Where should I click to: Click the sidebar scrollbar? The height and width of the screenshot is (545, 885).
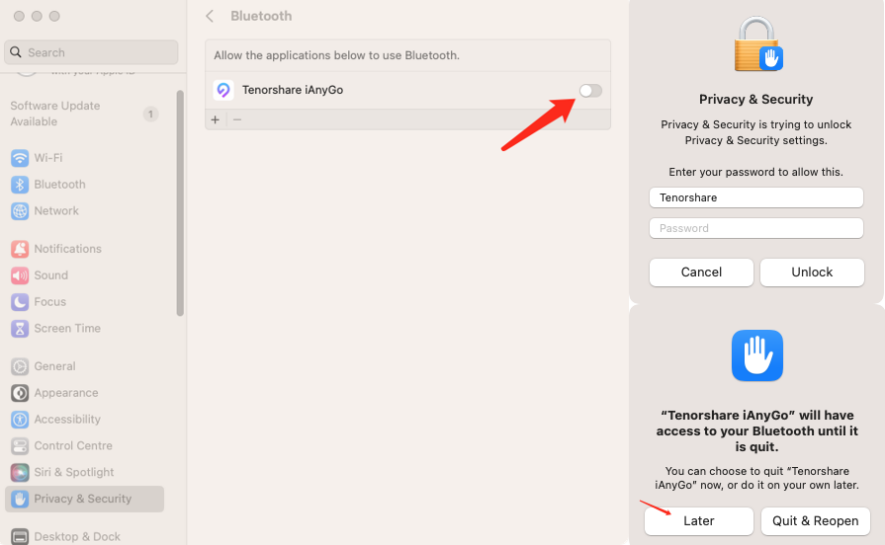pyautogui.click(x=180, y=203)
